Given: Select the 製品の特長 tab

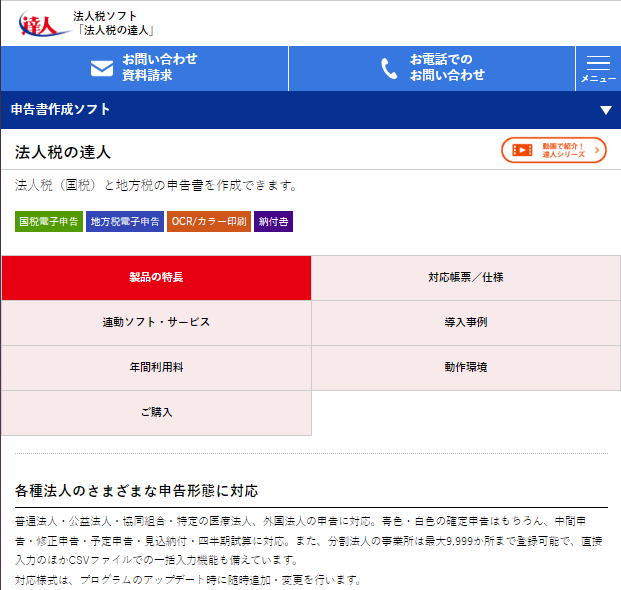Looking at the screenshot, I should point(156,278).
